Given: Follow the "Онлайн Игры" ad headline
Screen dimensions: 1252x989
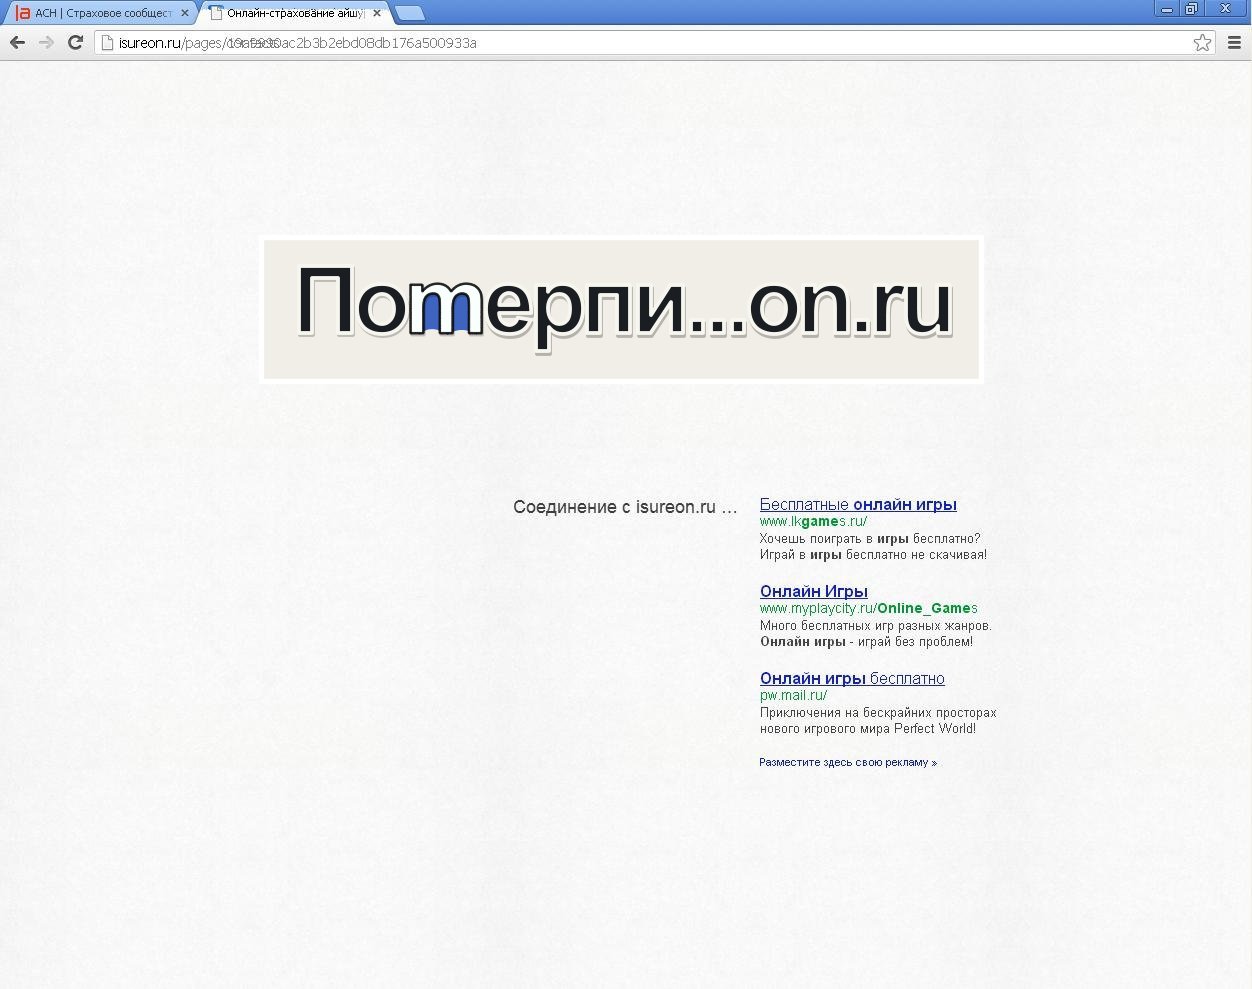Looking at the screenshot, I should click(x=813, y=592).
